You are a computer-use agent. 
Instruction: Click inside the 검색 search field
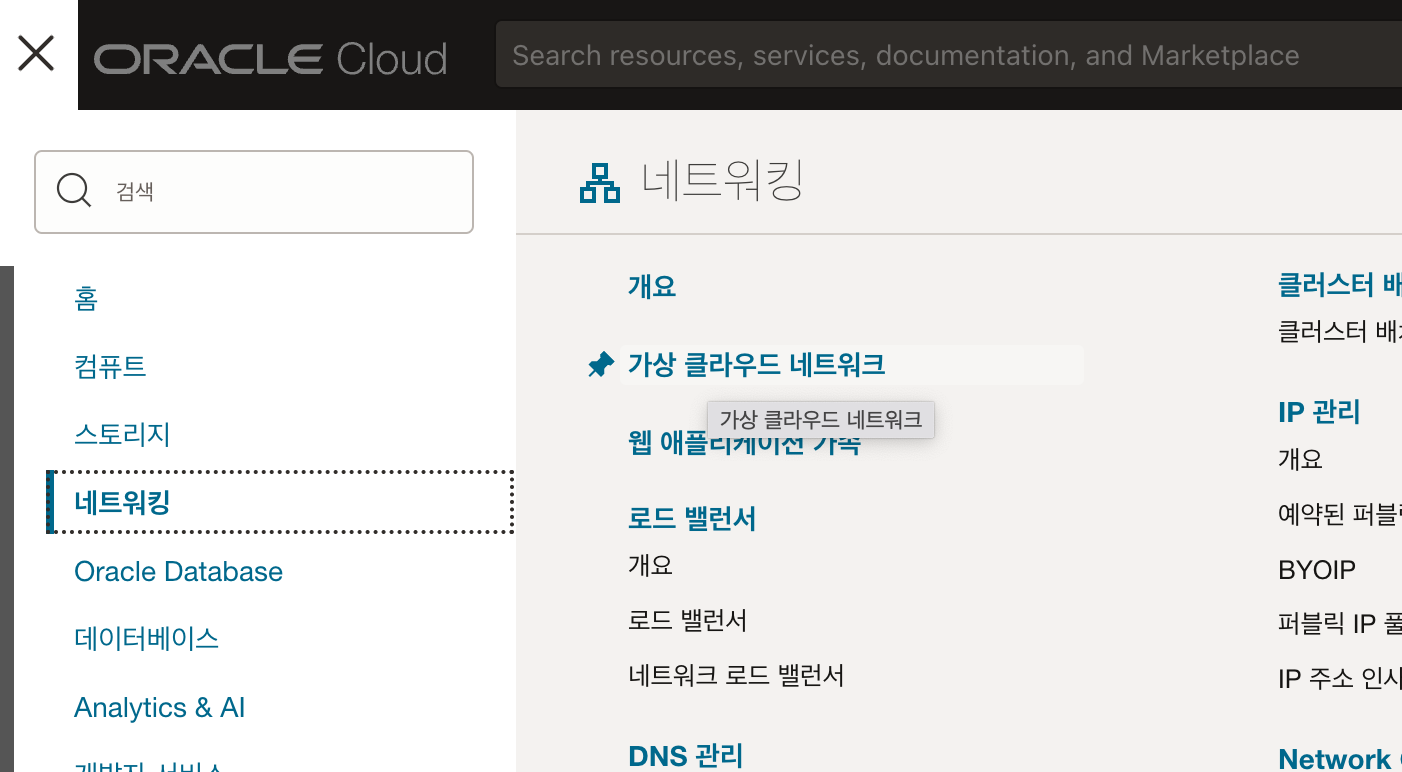pyautogui.click(x=253, y=191)
